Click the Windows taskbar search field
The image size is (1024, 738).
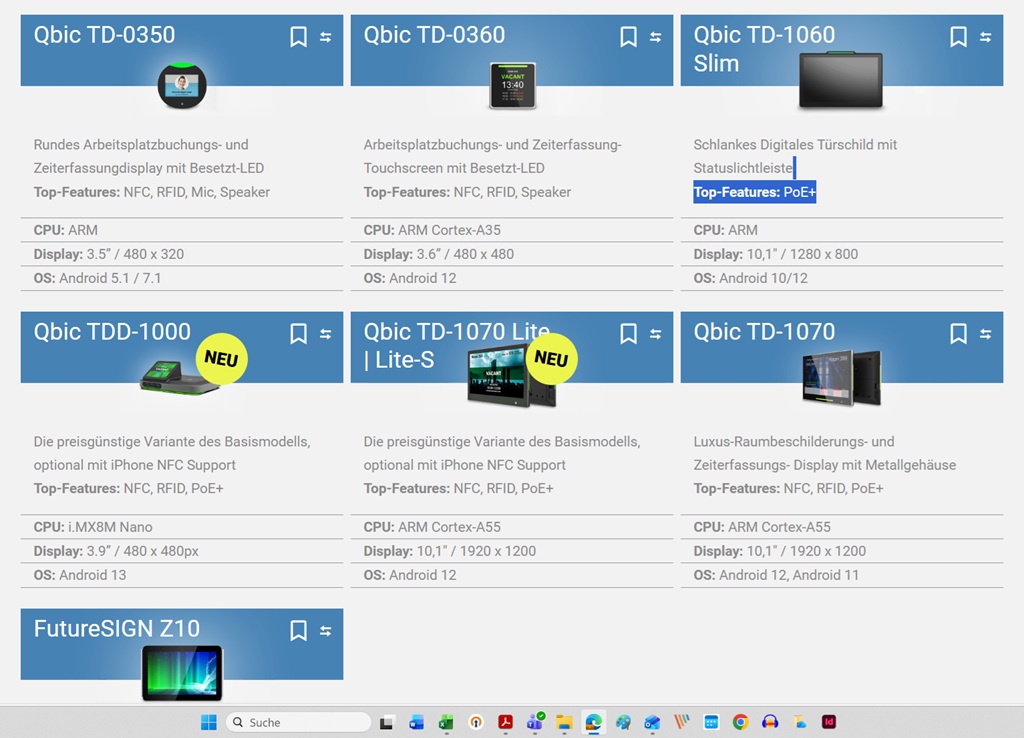click(x=298, y=722)
